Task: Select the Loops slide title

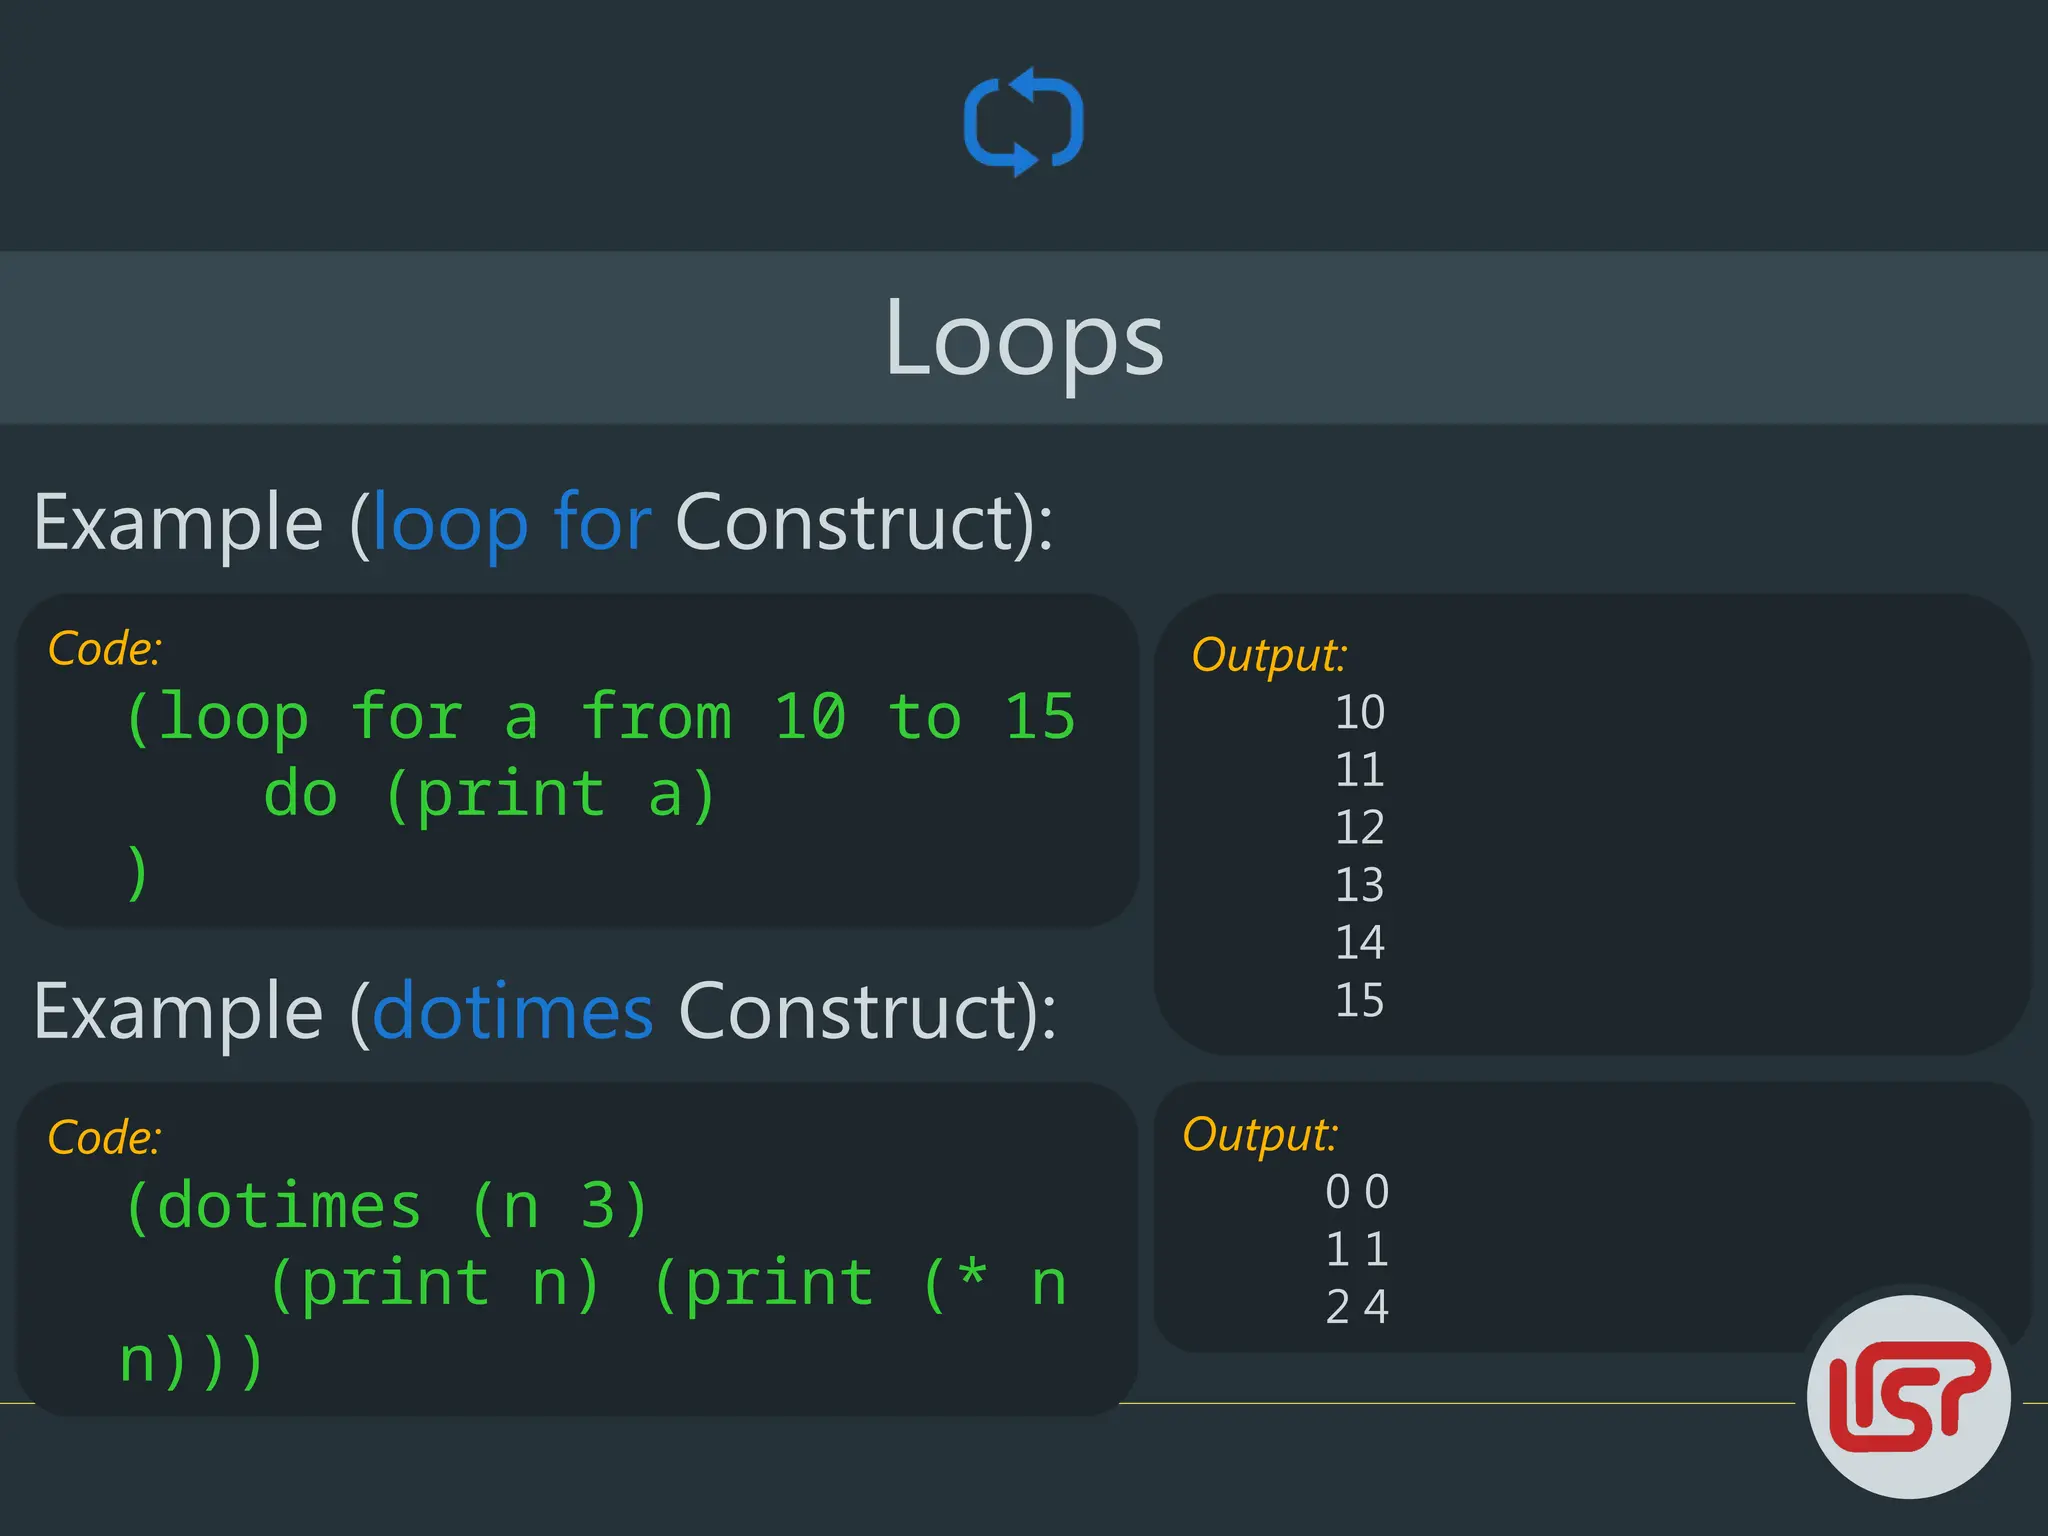Action: 1024,339
